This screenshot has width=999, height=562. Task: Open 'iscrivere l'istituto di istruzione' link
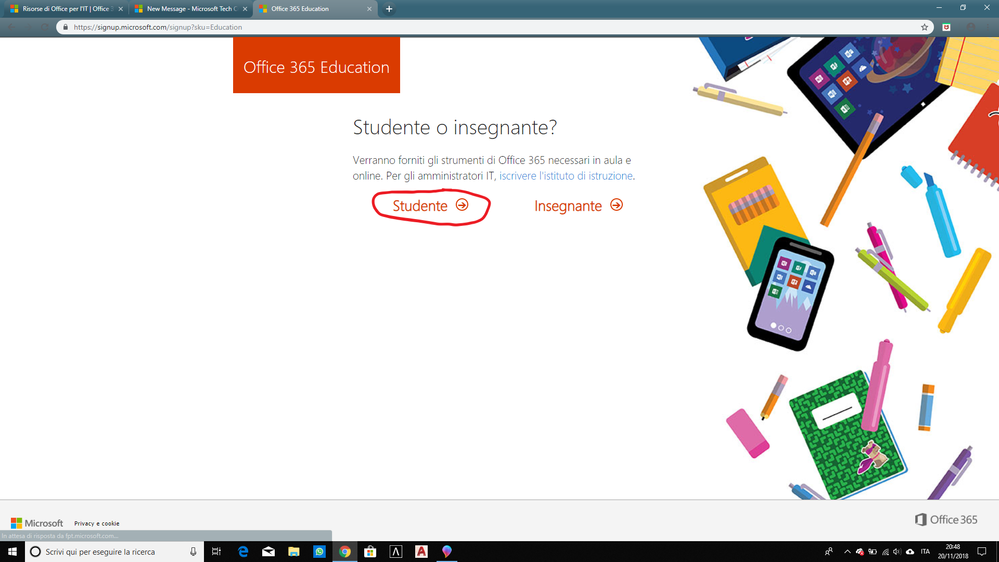pyautogui.click(x=566, y=176)
